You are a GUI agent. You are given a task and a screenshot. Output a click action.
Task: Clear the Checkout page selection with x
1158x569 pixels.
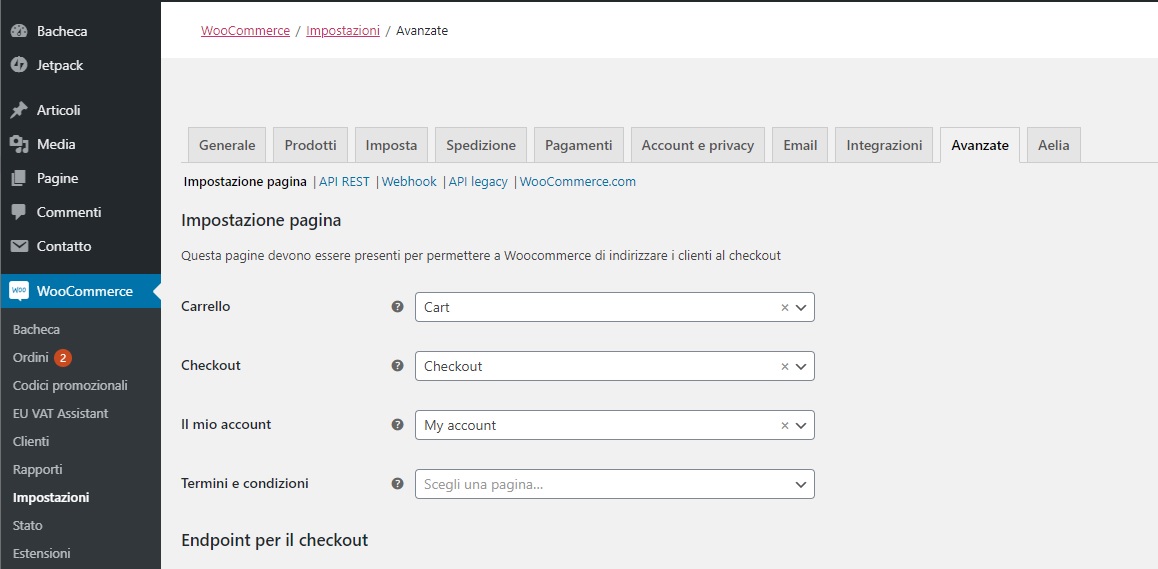(x=785, y=367)
